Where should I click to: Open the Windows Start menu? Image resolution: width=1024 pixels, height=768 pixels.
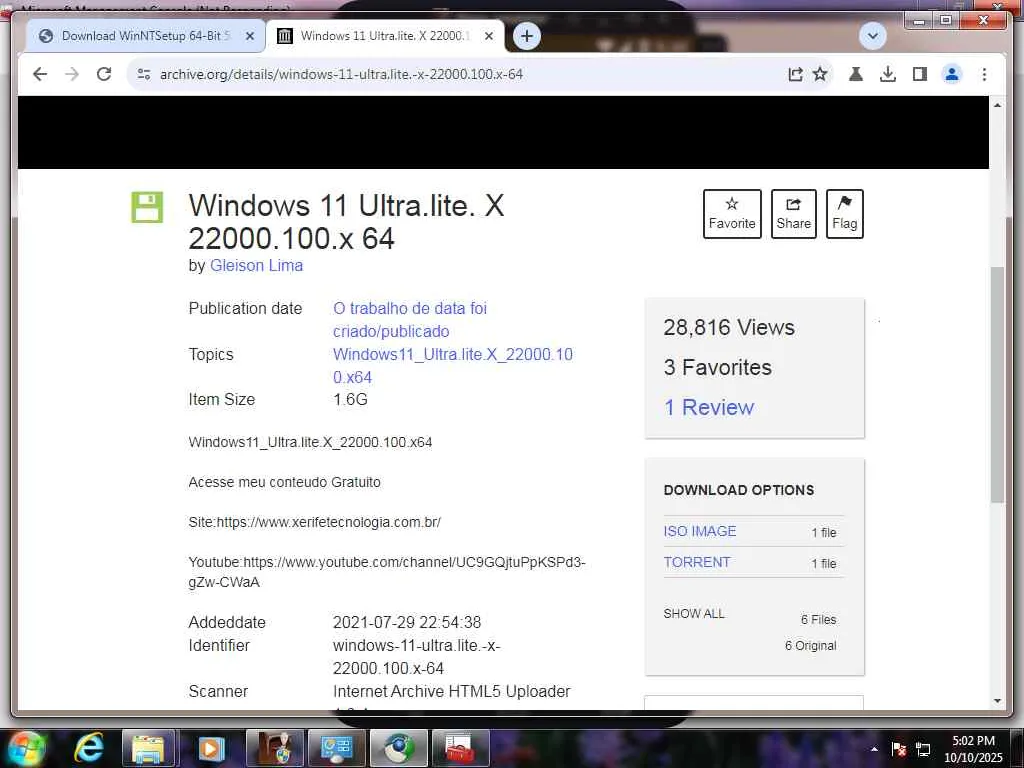point(25,748)
